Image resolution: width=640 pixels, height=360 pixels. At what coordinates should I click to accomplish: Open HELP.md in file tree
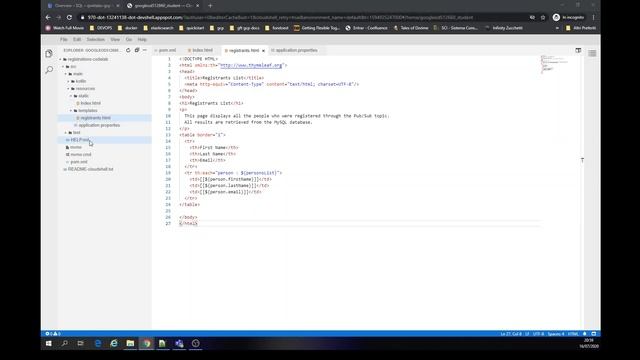[80, 140]
